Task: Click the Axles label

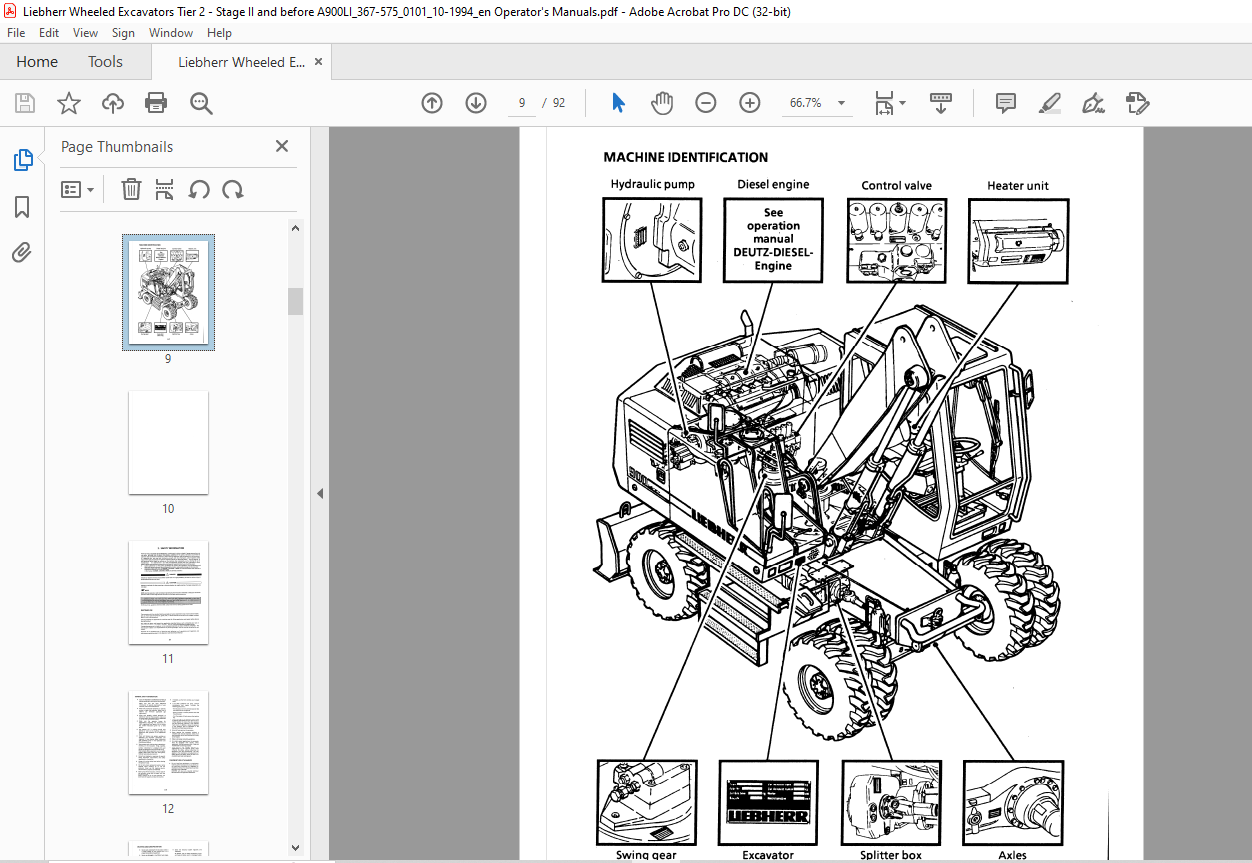Action: point(1012,855)
